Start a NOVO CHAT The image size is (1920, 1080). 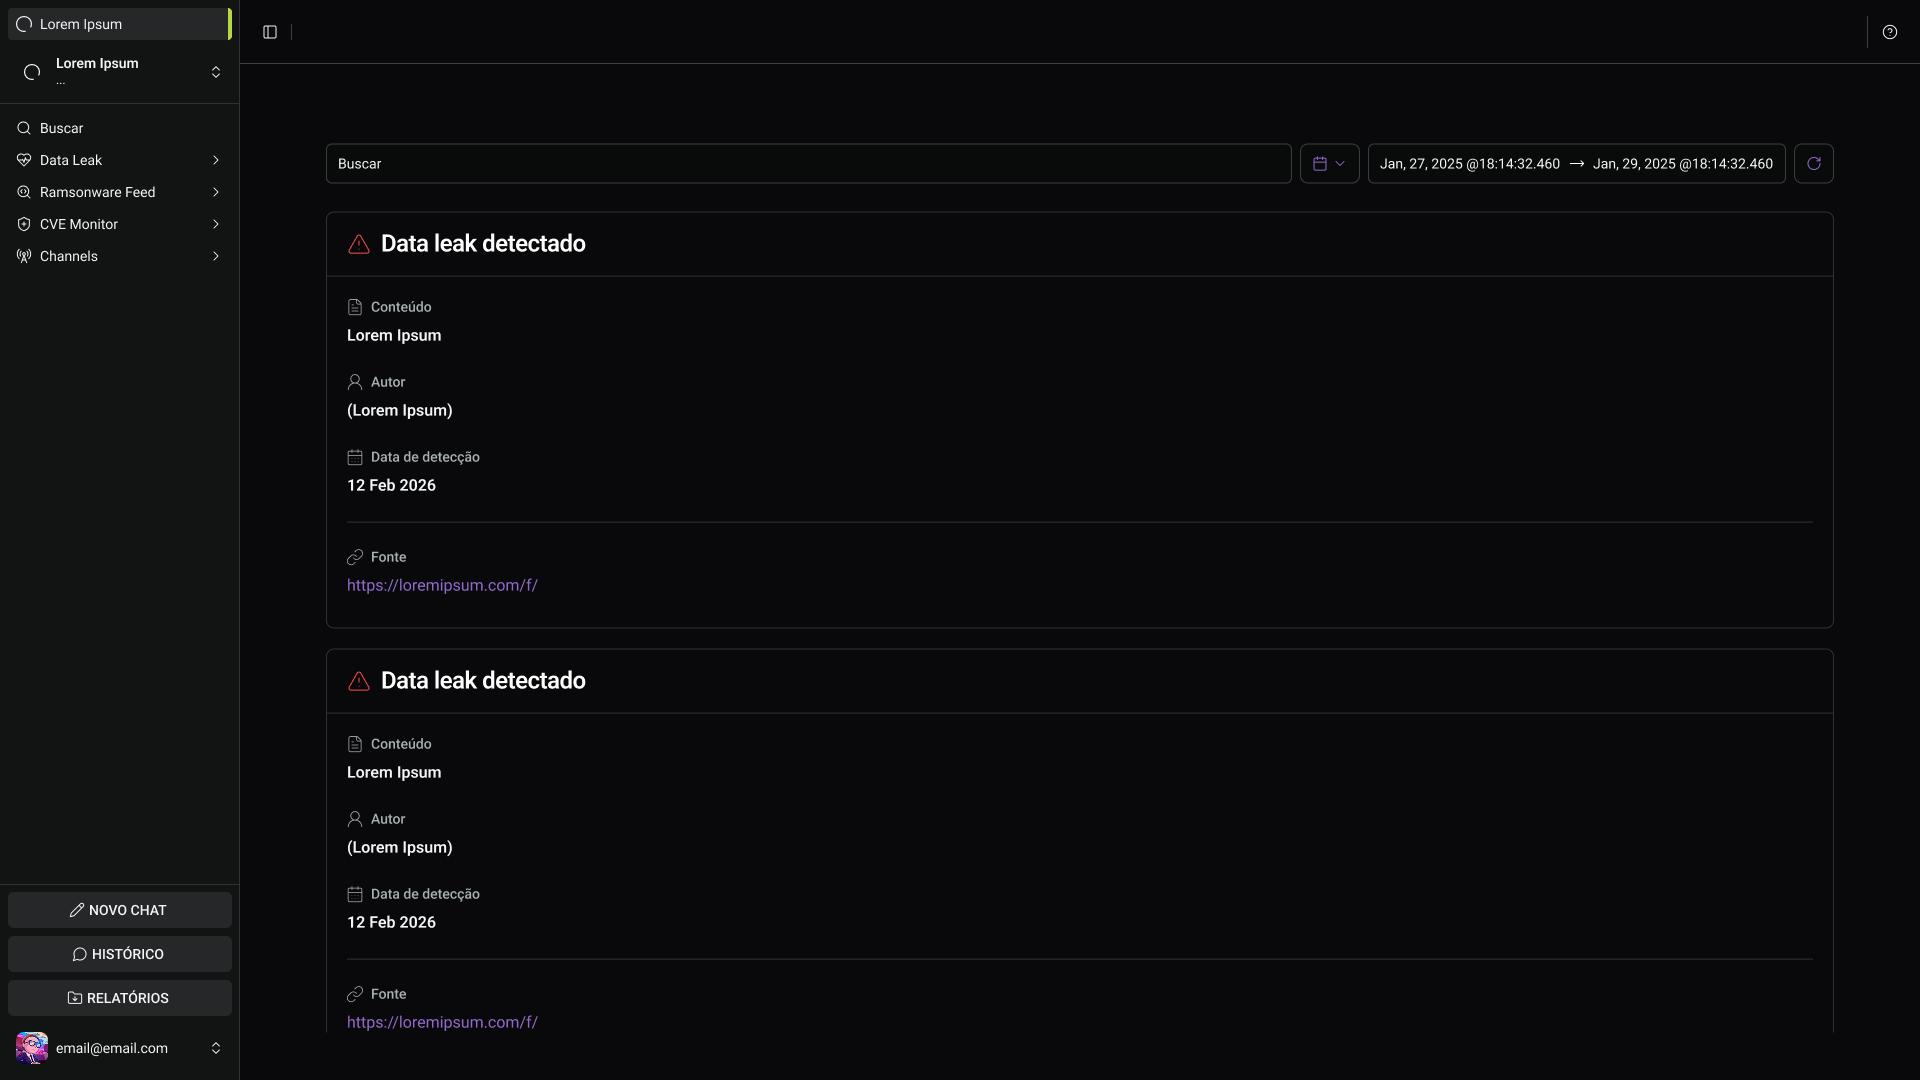tap(120, 910)
